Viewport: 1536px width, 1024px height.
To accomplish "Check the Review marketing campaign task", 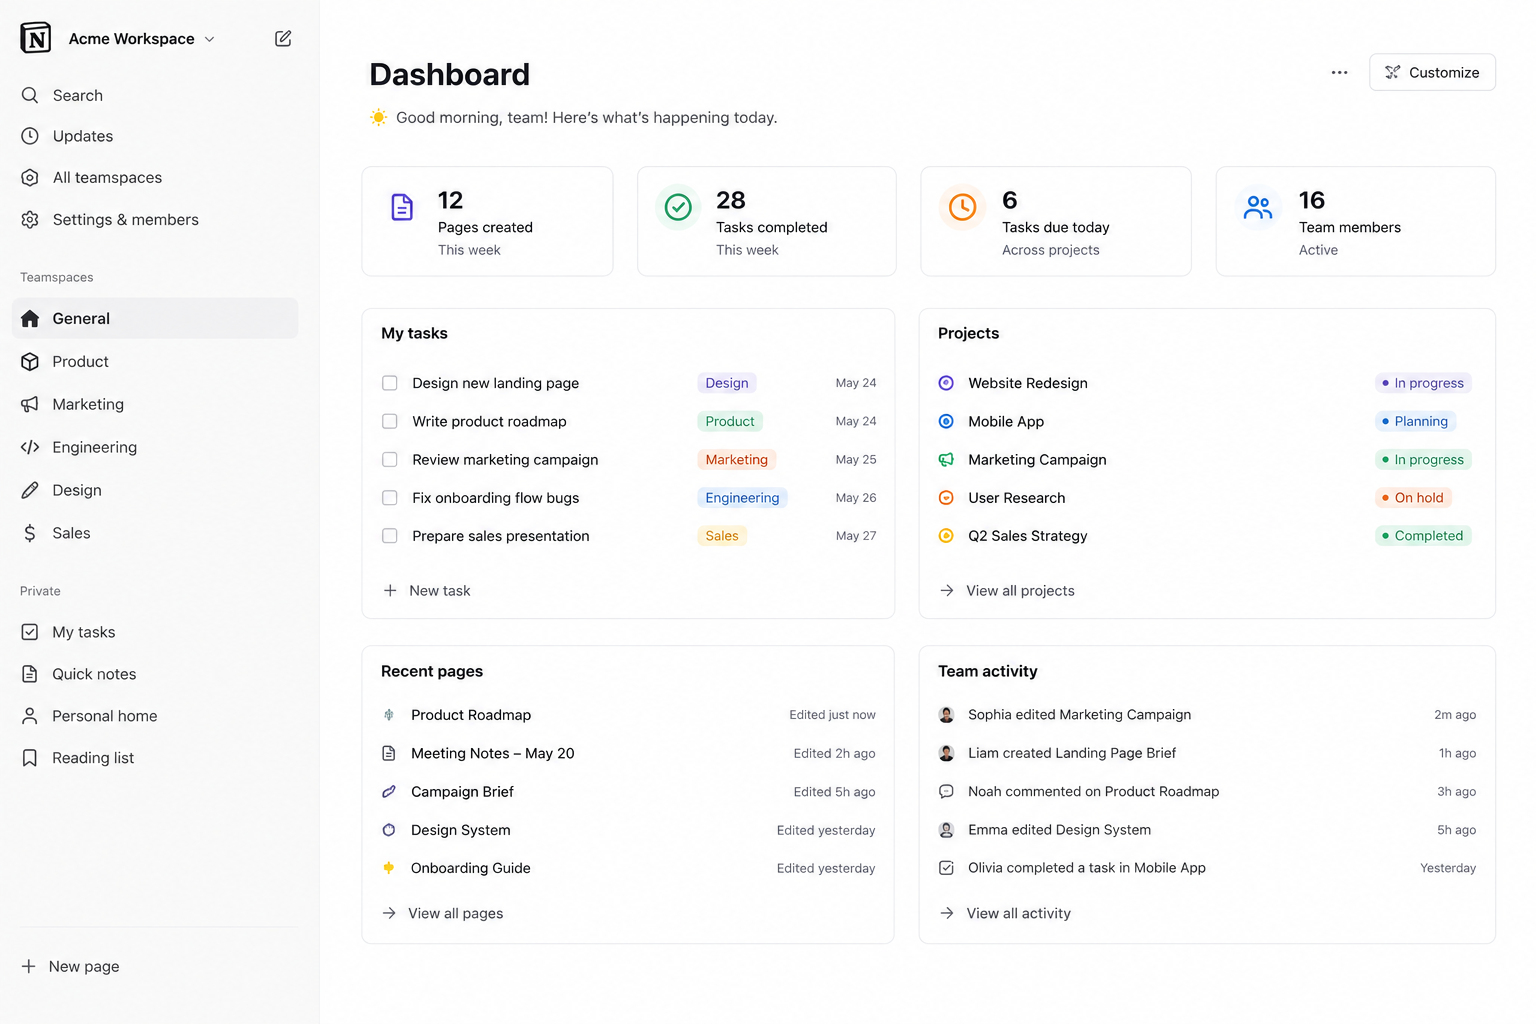I will pyautogui.click(x=390, y=460).
